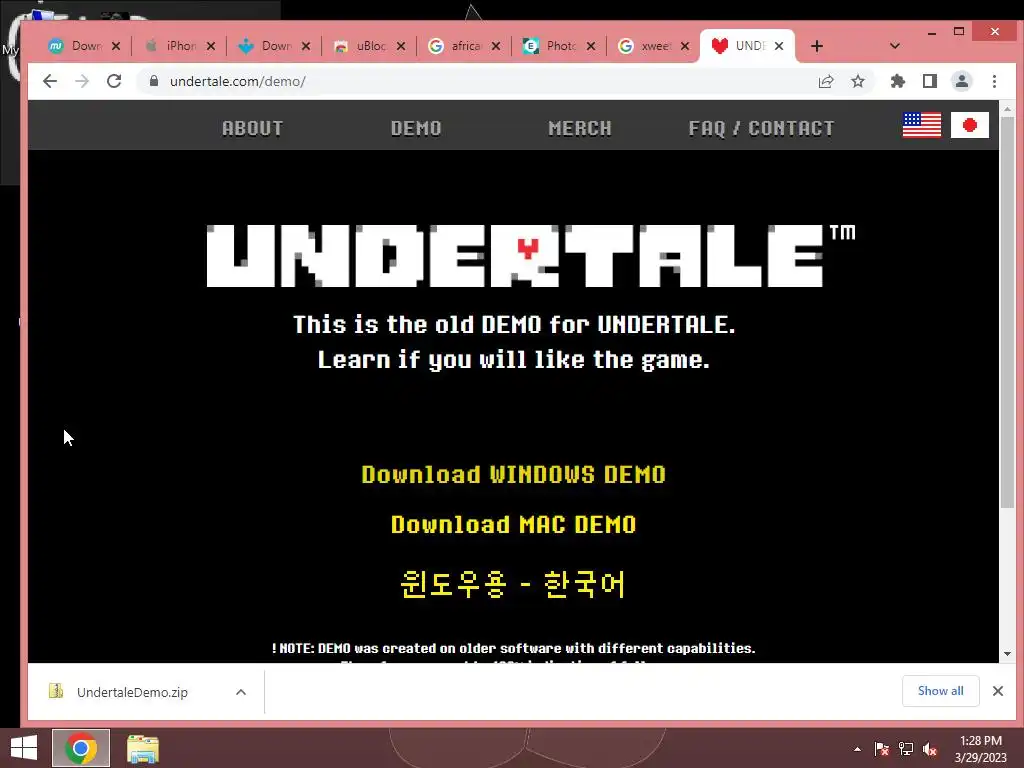1024x768 pixels.
Task: Bookmark this page with the star
Action: click(857, 81)
